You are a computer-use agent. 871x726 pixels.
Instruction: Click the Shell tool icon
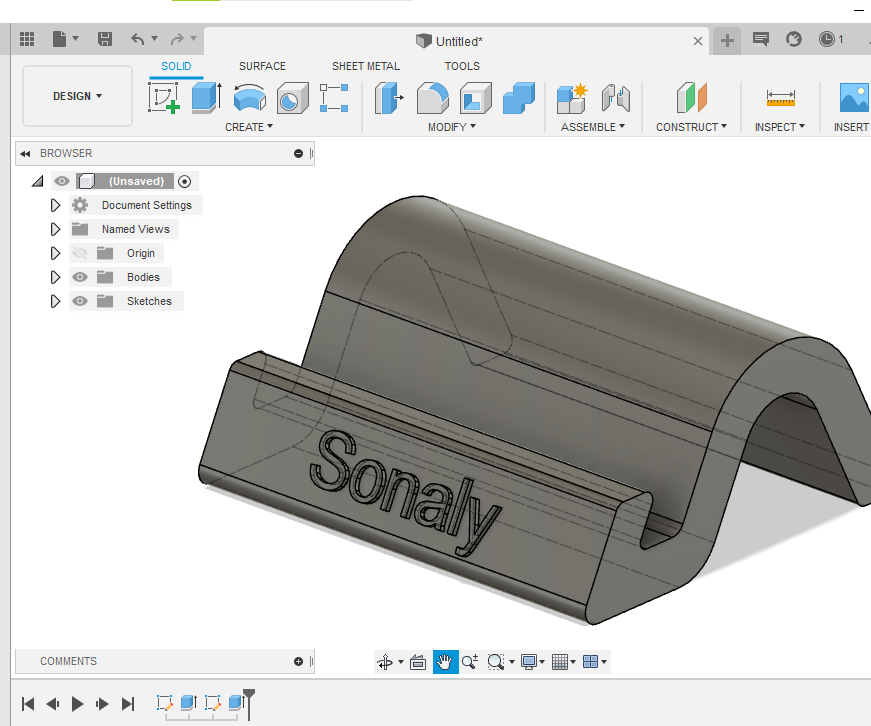pos(475,98)
